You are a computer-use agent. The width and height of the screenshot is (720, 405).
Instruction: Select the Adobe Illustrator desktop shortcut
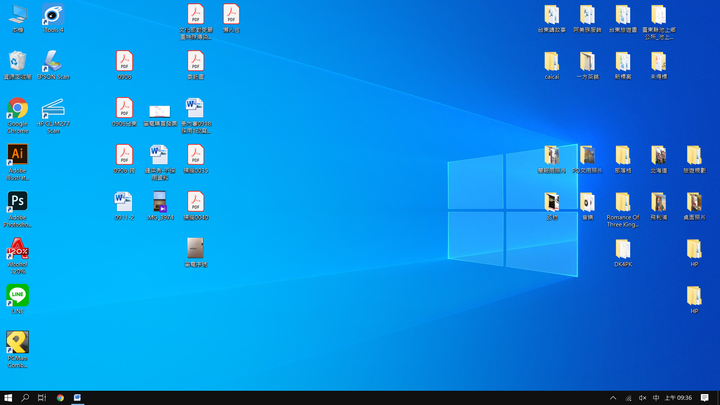click(17, 163)
